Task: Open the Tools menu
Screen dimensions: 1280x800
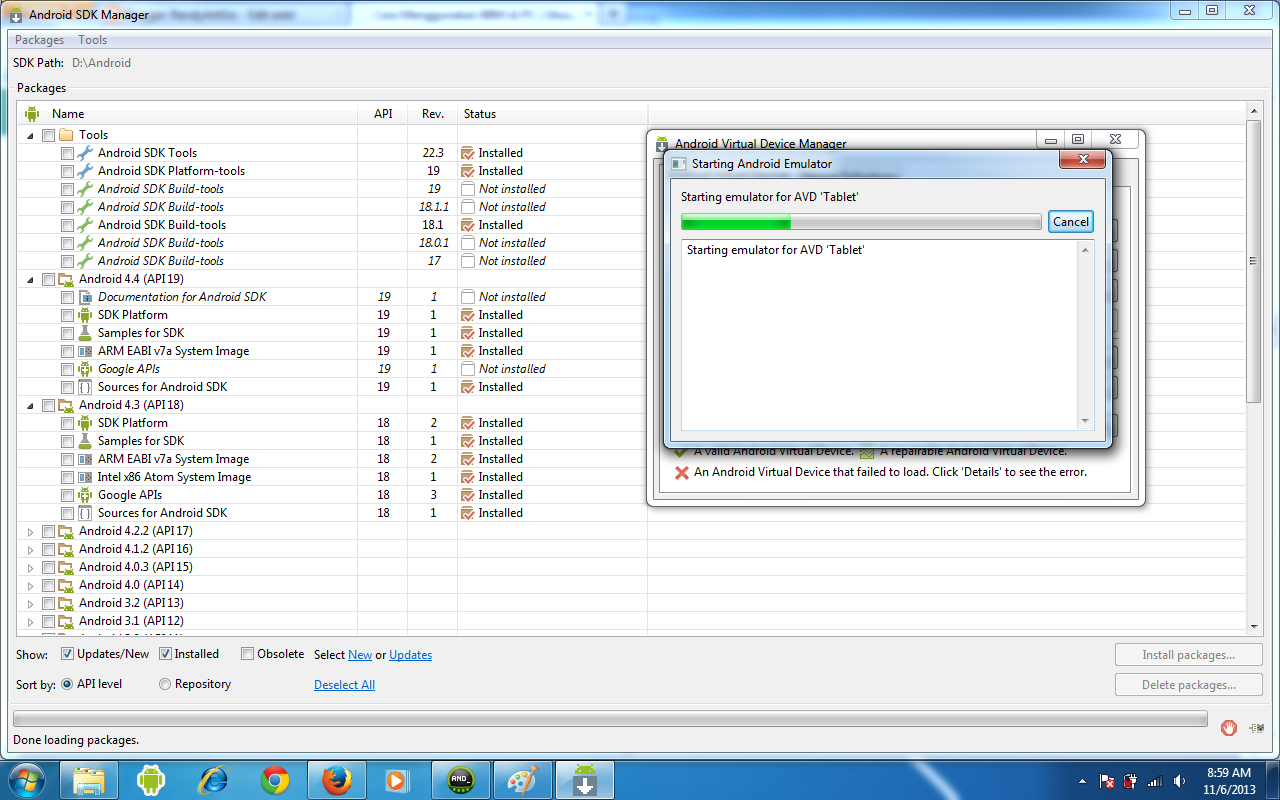Action: click(x=93, y=40)
